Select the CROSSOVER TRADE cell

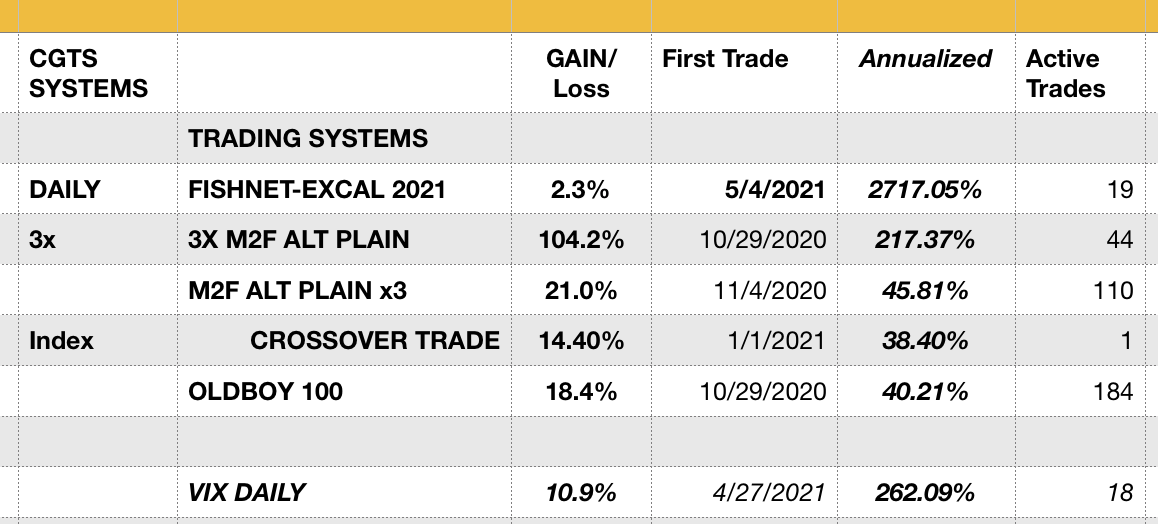coord(375,340)
